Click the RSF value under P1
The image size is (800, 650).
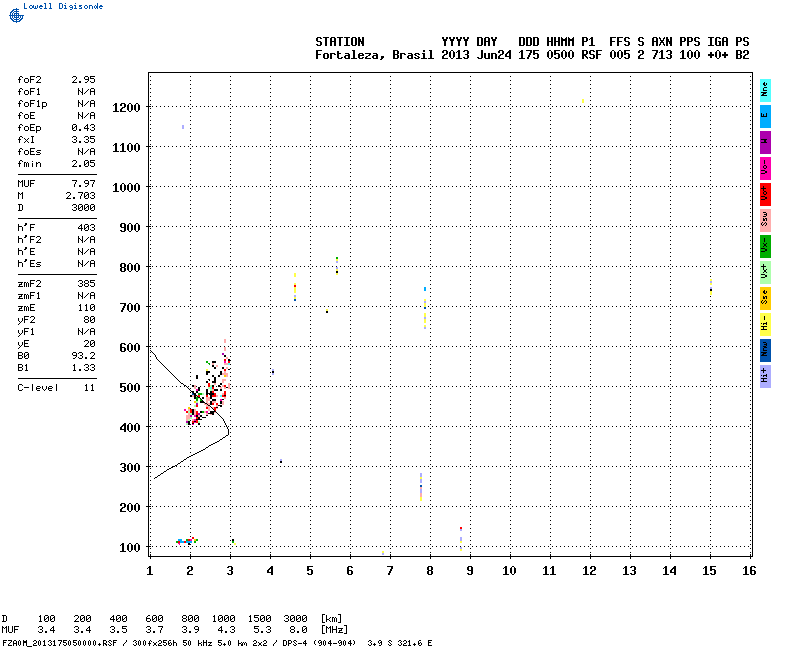(x=592, y=55)
